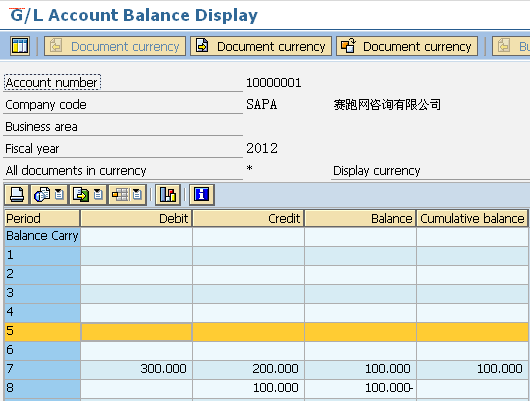Viewport: 530px width, 401px height.
Task: Click the Debit column header
Action: (x=137, y=218)
